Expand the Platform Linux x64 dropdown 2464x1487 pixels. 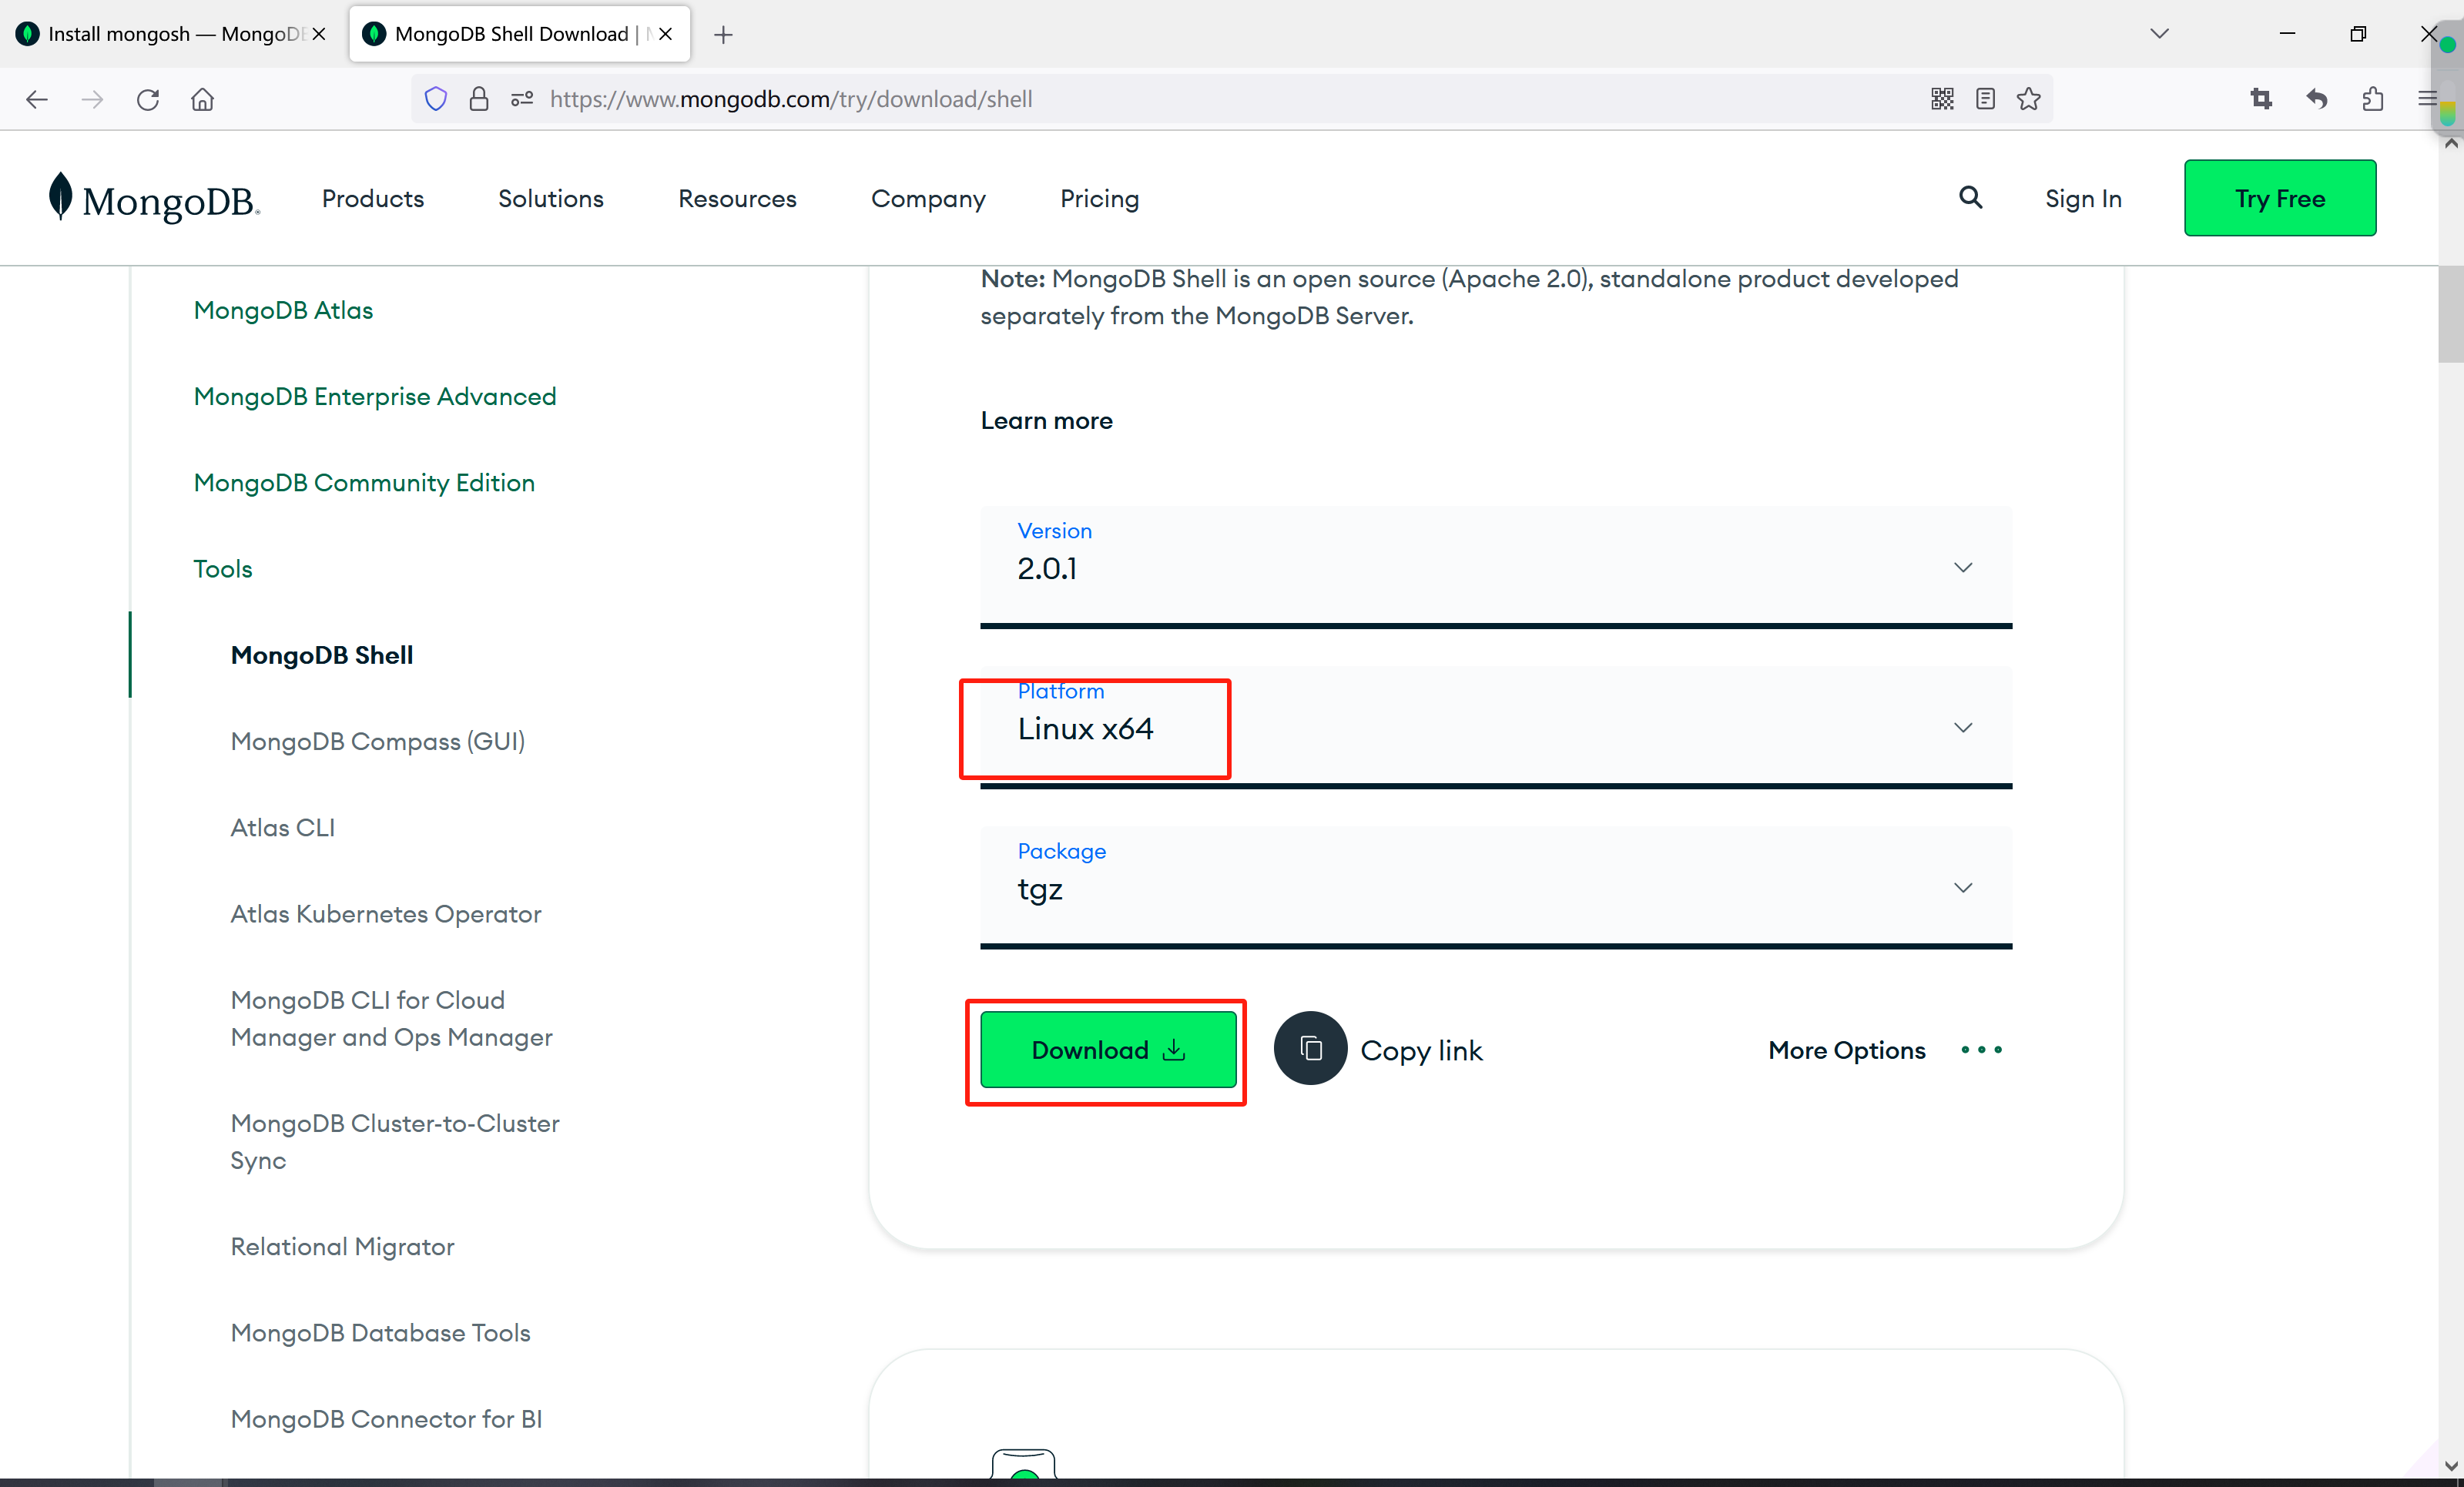tap(1496, 727)
